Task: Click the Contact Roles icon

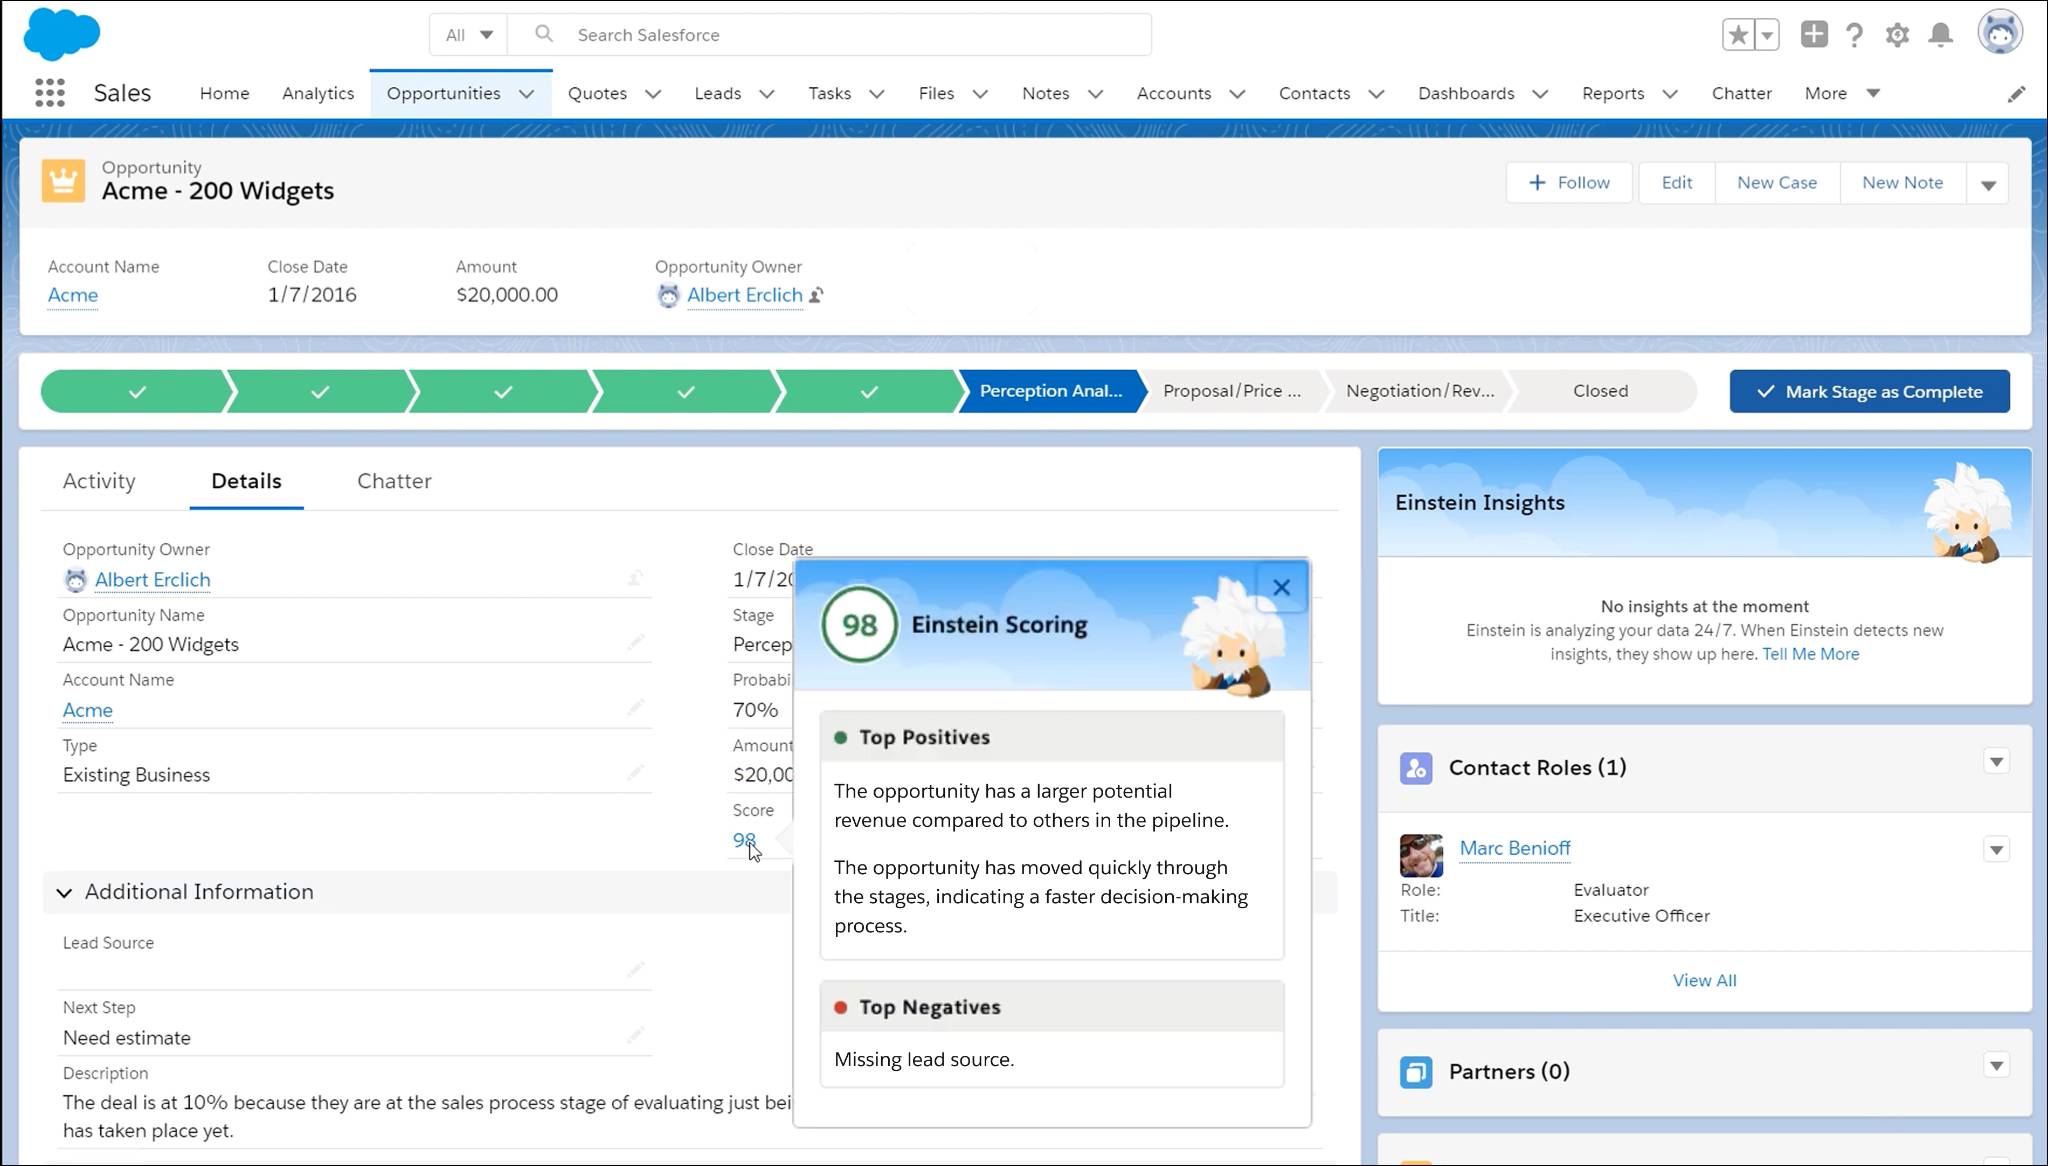Action: point(1416,768)
